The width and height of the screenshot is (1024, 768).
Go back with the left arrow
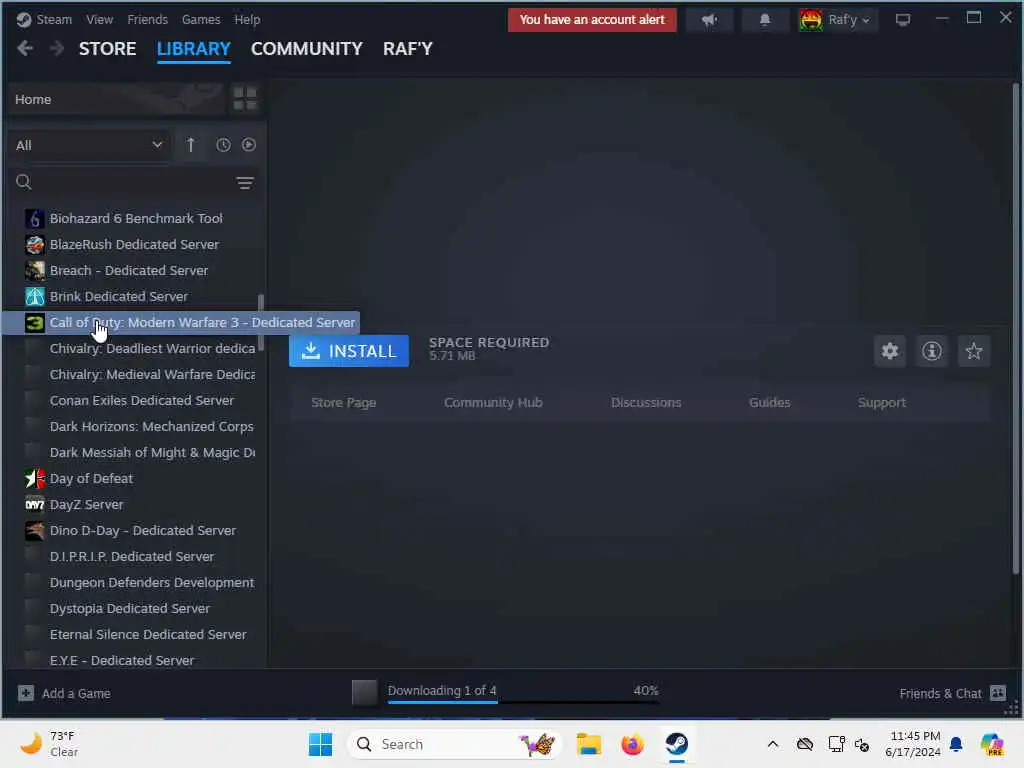tap(25, 48)
